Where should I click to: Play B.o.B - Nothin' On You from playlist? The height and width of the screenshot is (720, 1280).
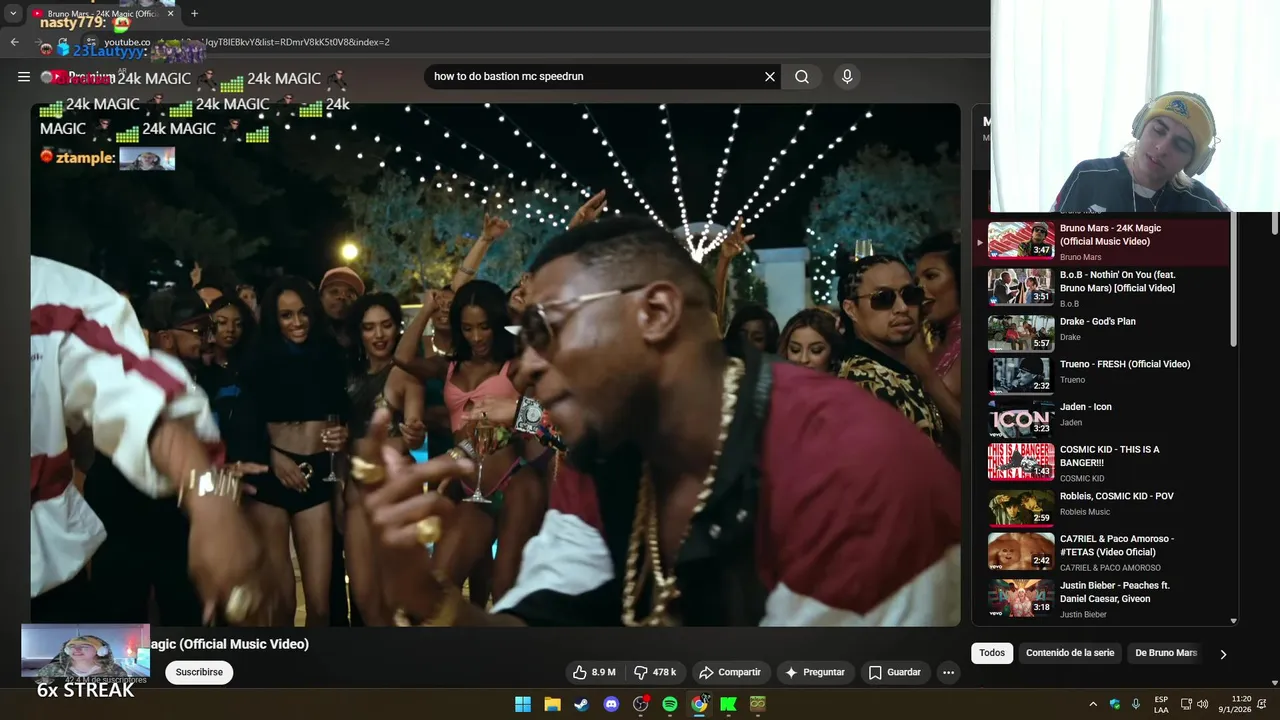1104,287
